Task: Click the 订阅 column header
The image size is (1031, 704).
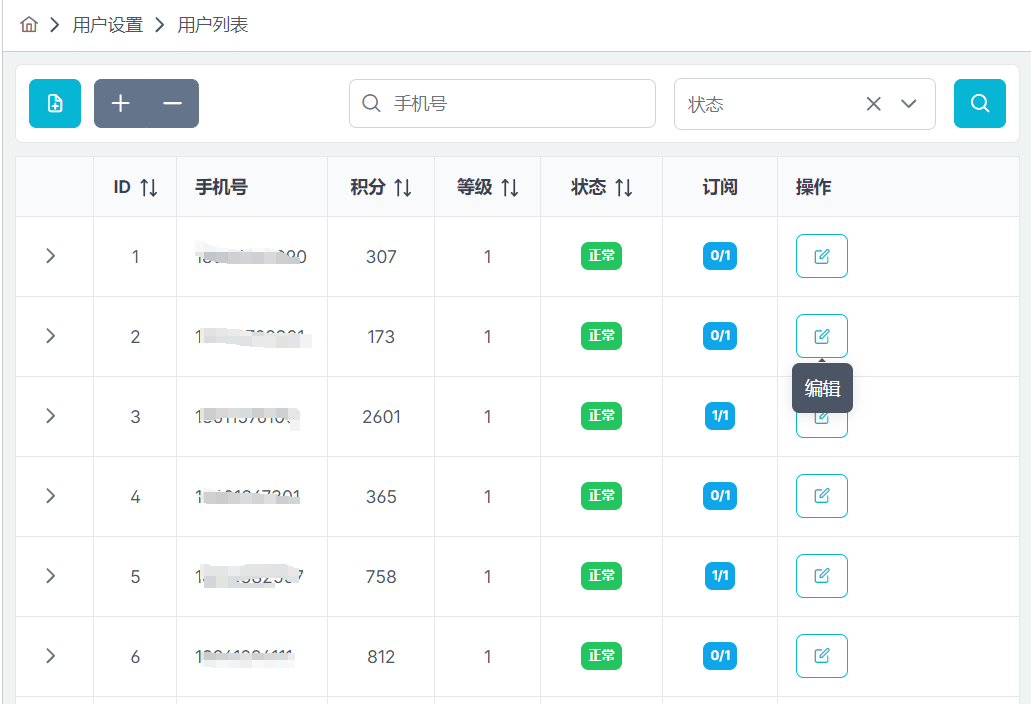Action: (720, 187)
